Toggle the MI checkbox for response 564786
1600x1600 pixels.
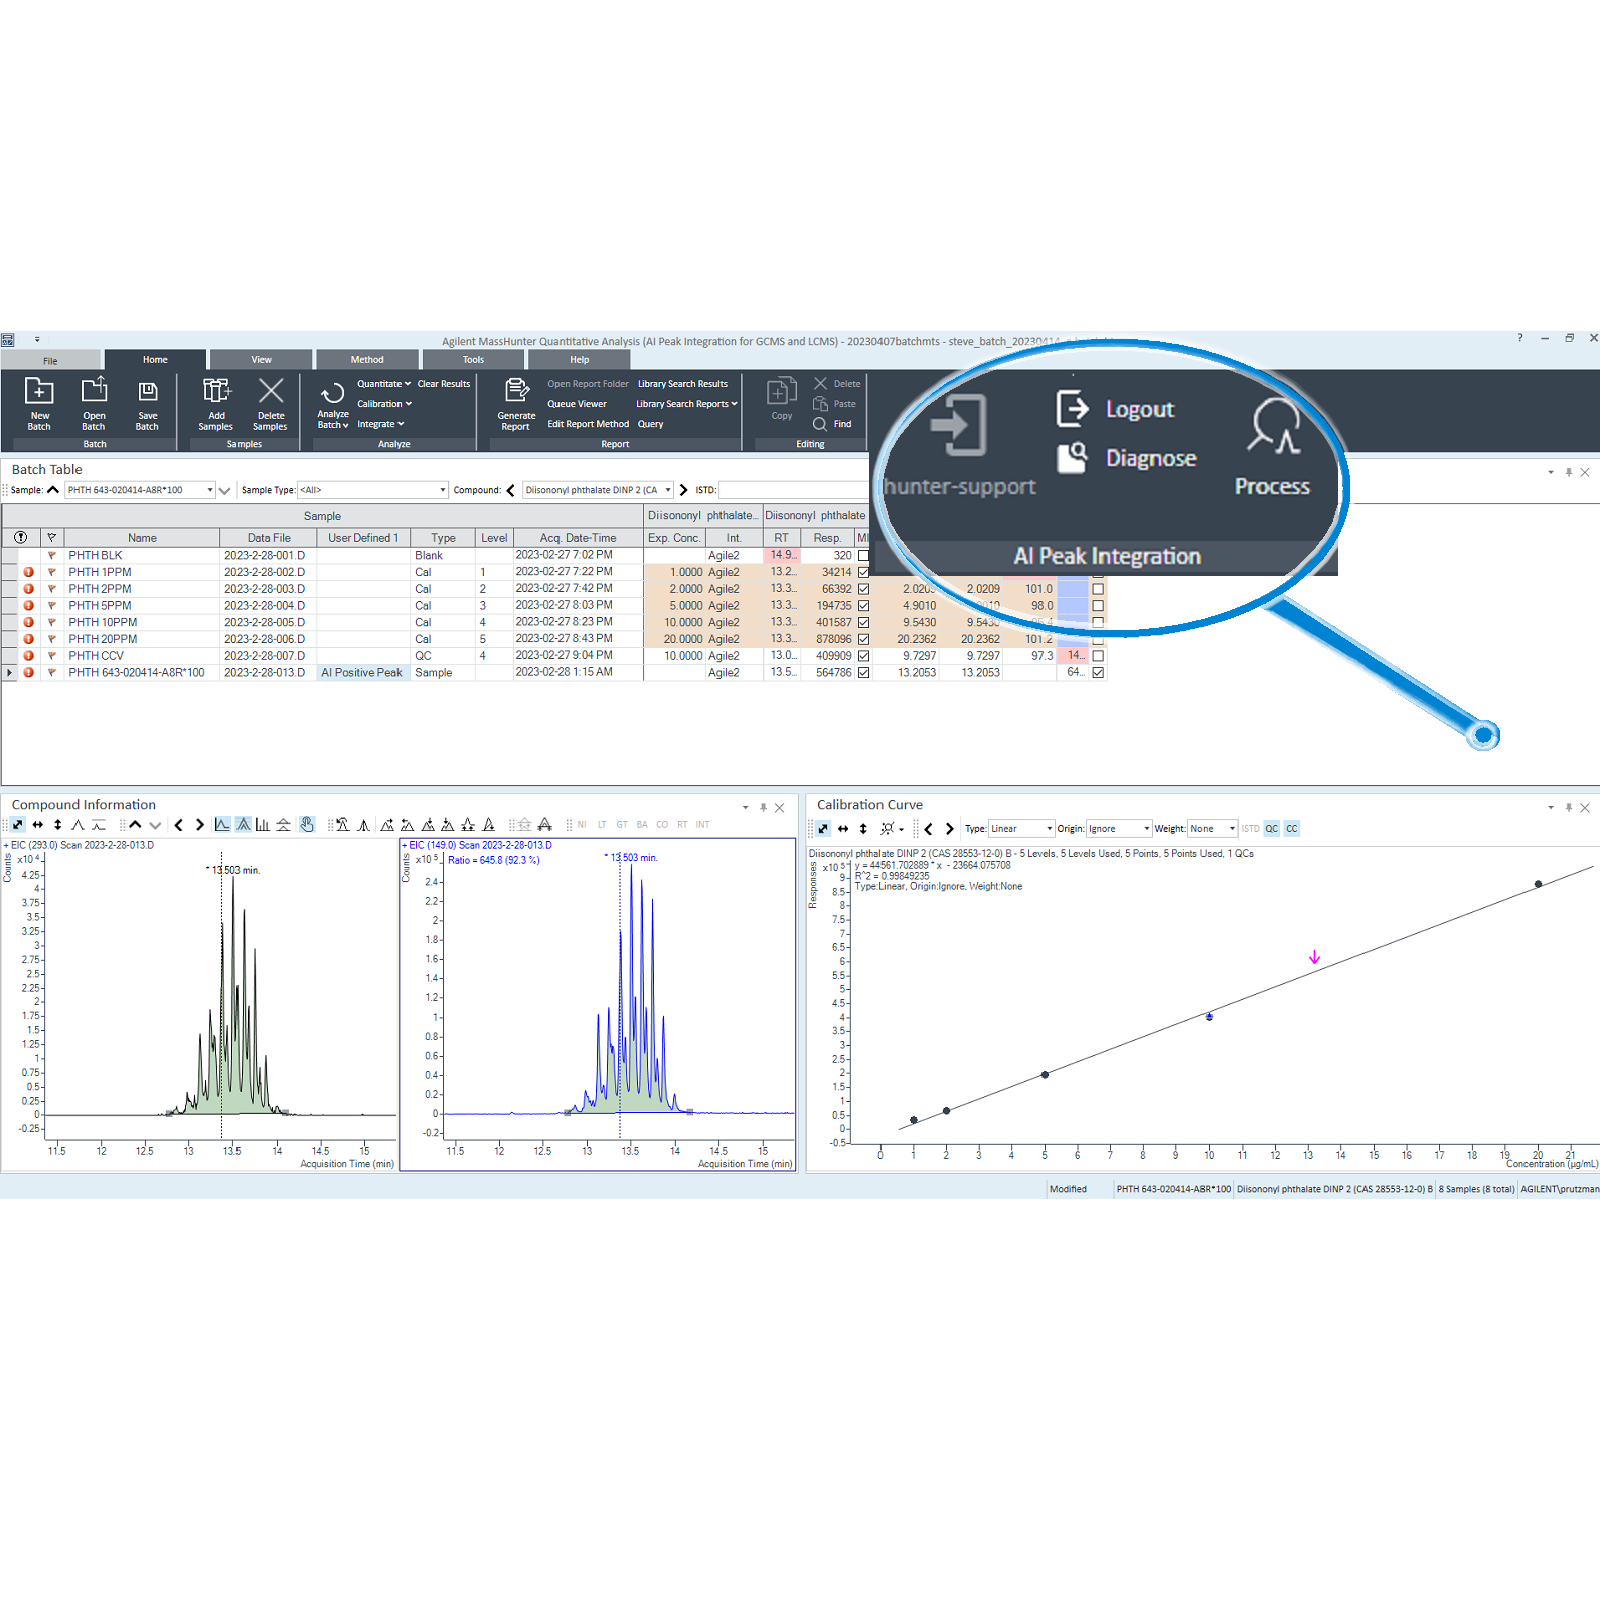pos(863,673)
